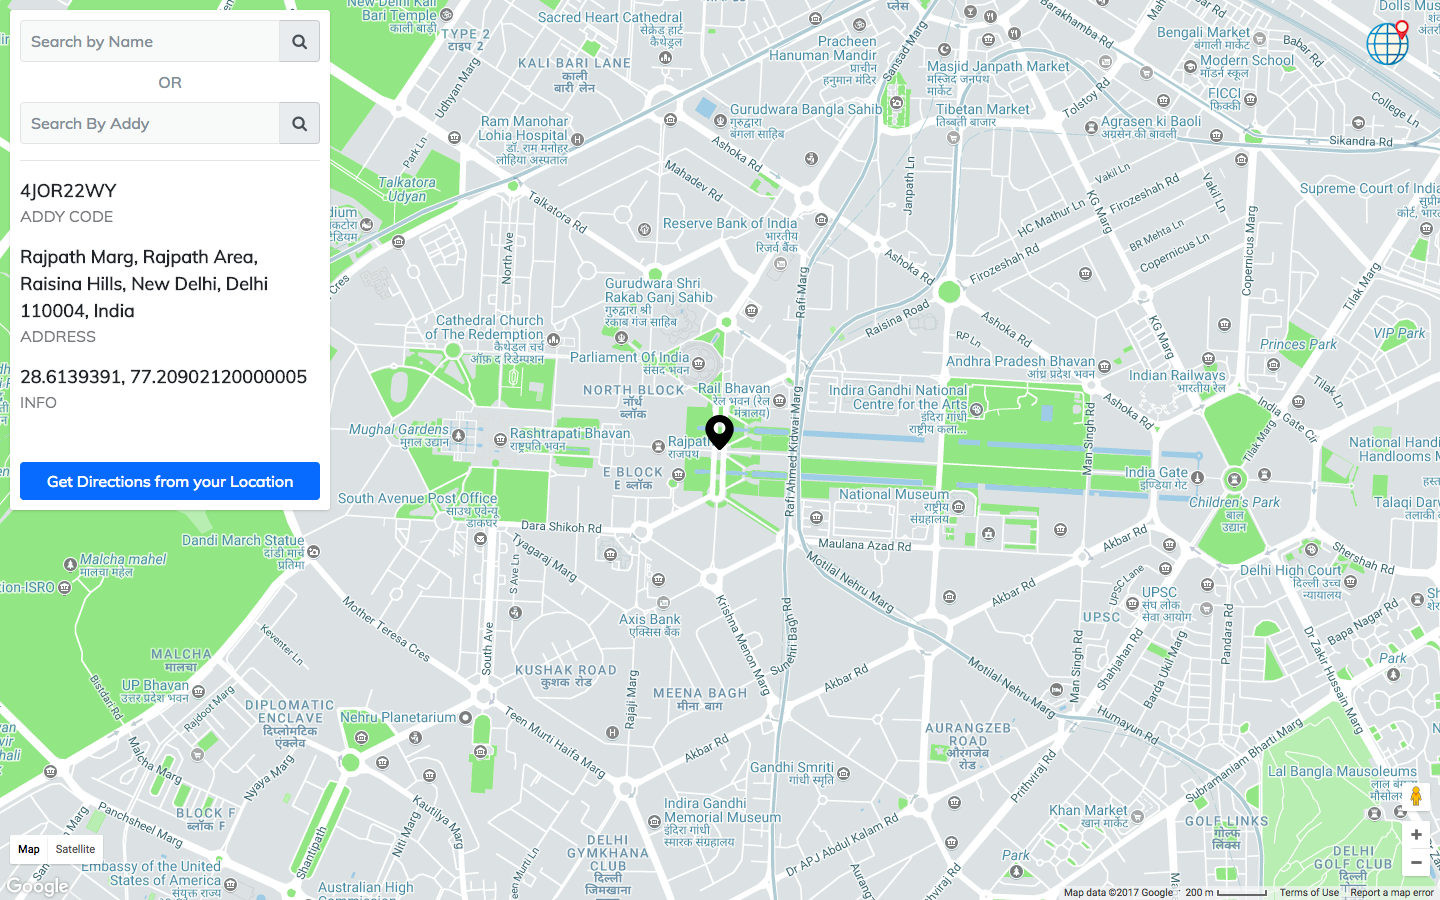Focus the Search By Addy field

click(150, 124)
